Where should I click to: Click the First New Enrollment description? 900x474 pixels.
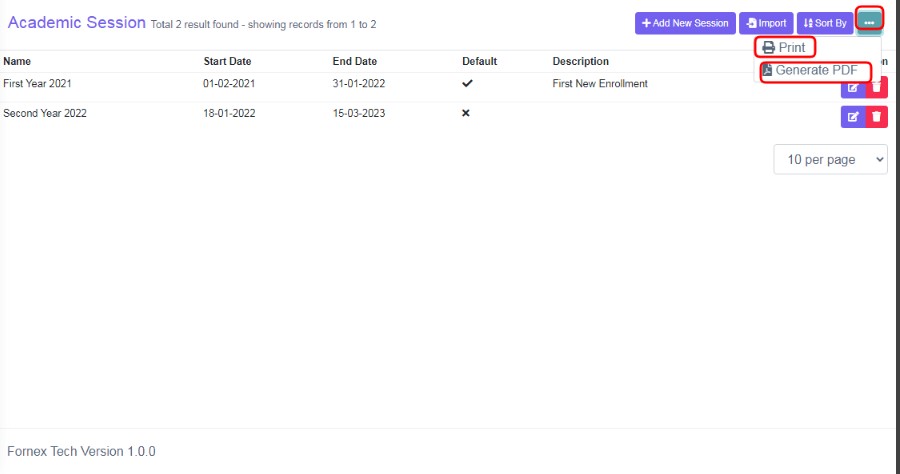click(x=600, y=83)
